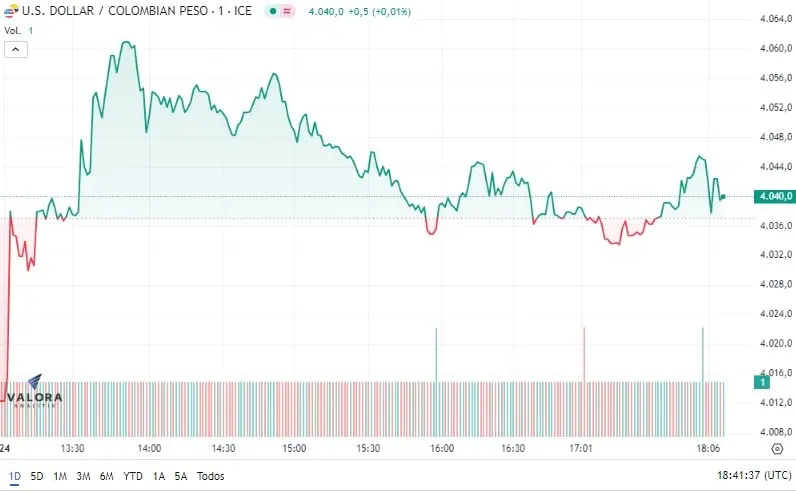Image resolution: width=796 pixels, height=492 pixels.
Task: Choose the 3M range option
Action: tap(83, 476)
